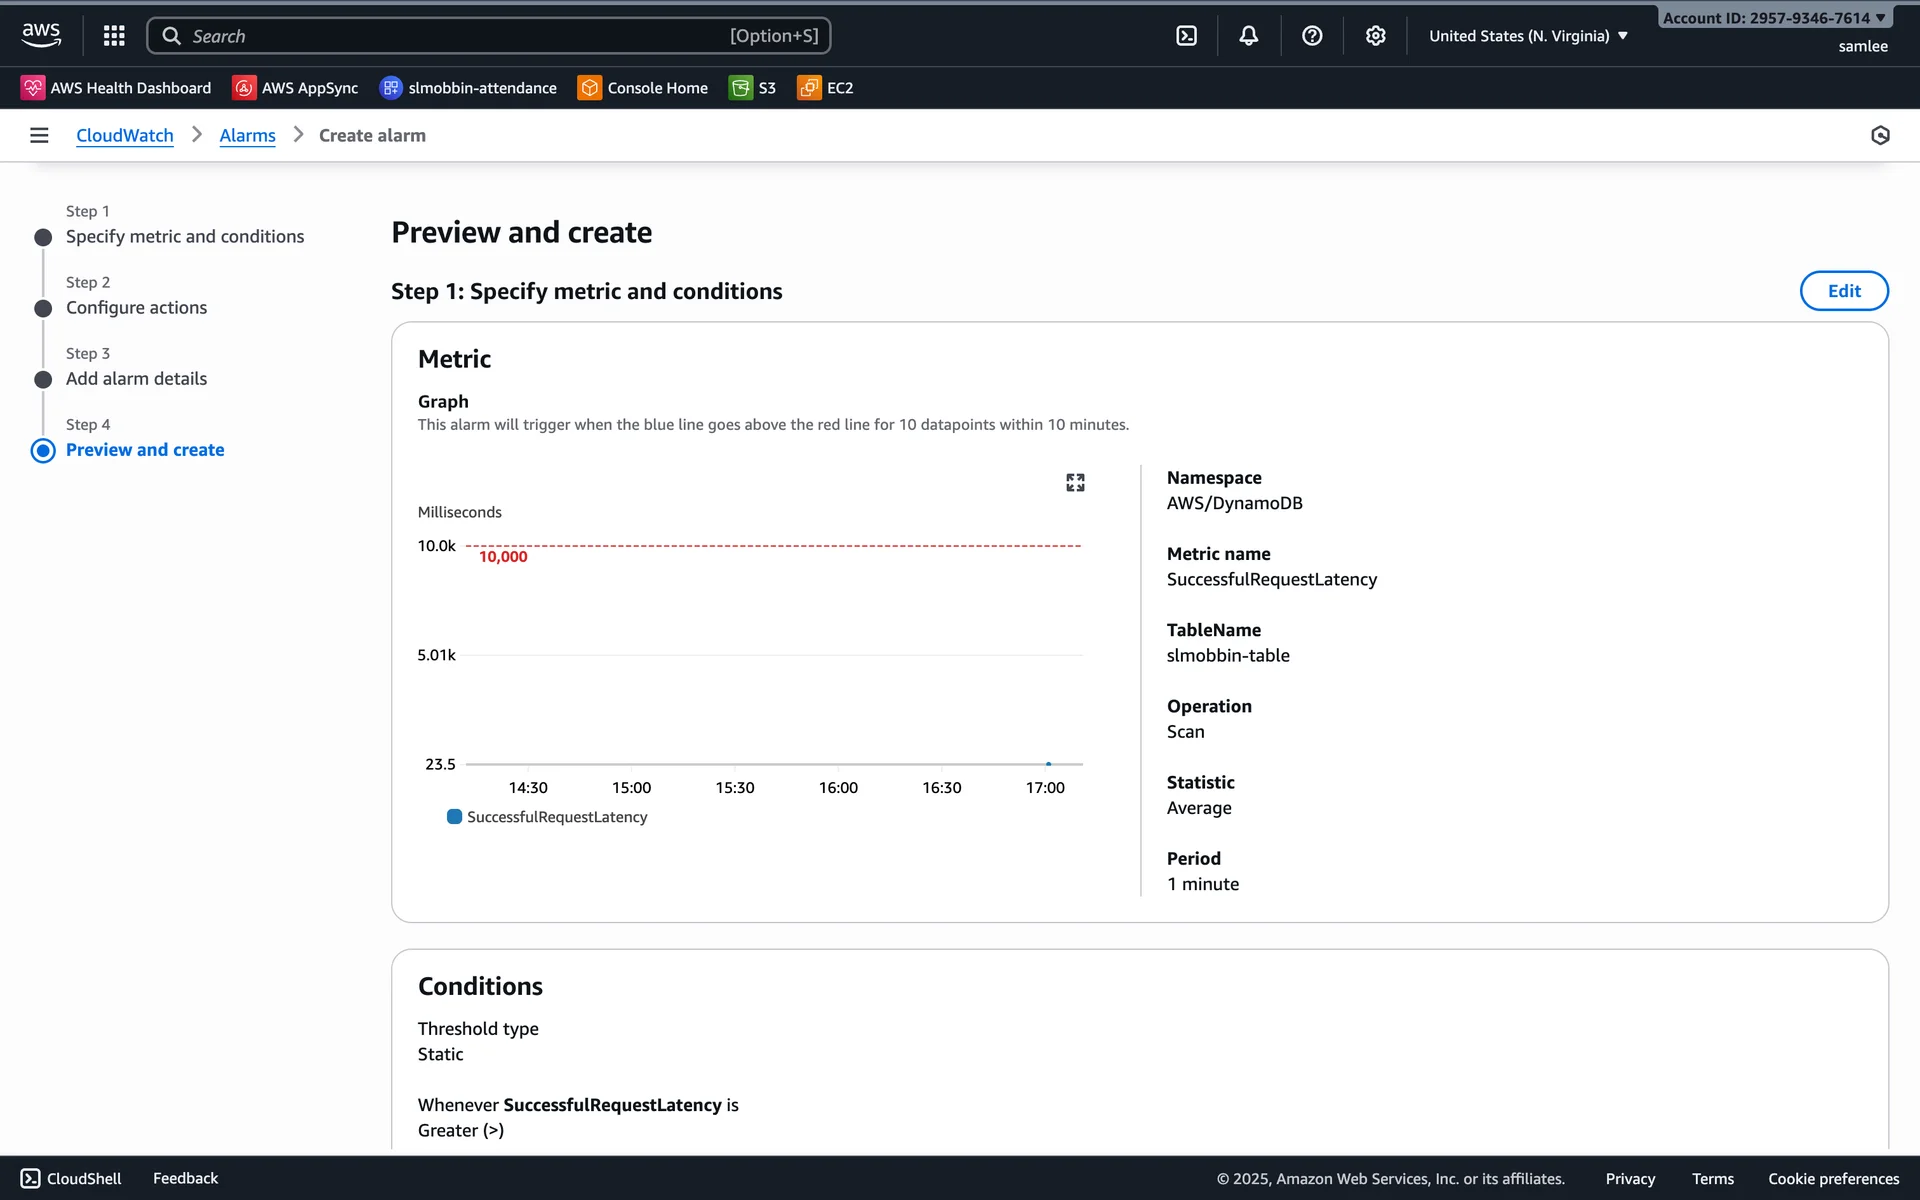Expand the Account ID dropdown menu
This screenshot has height=1200, width=1920.
tap(1773, 18)
